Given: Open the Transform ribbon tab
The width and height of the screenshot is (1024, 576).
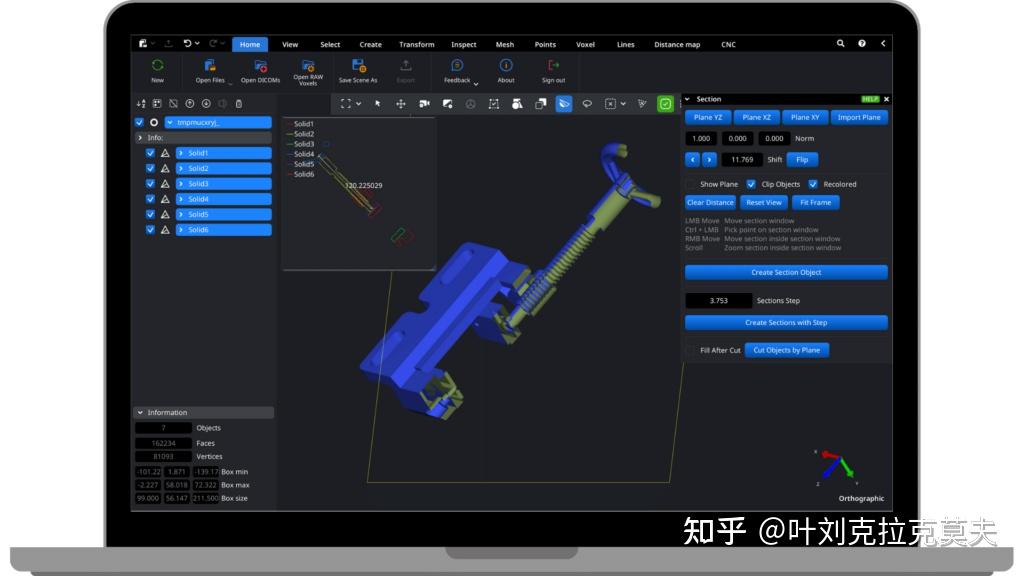Looking at the screenshot, I should 417,44.
